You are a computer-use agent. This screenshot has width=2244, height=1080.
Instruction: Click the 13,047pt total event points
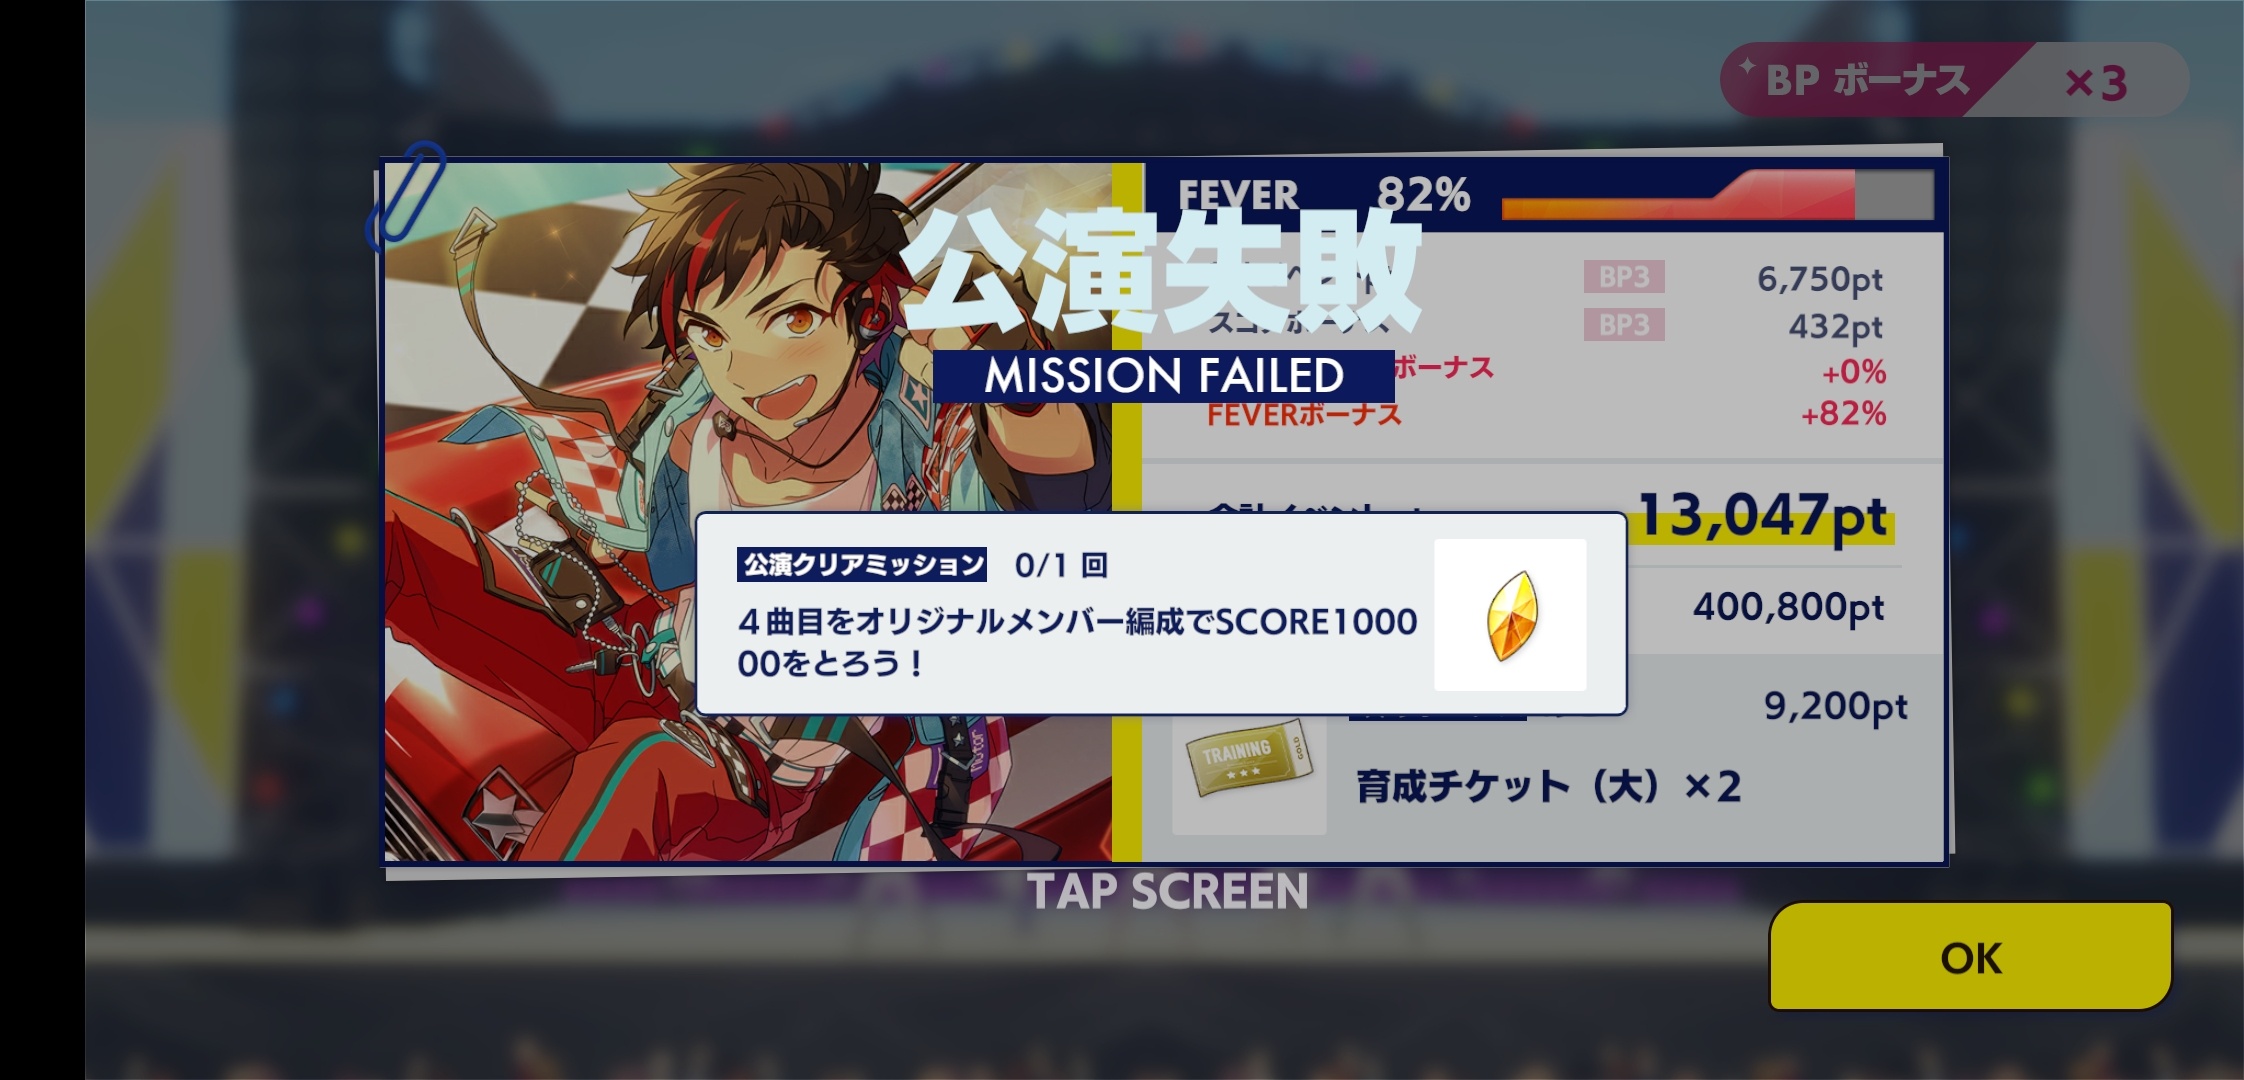(x=1764, y=518)
